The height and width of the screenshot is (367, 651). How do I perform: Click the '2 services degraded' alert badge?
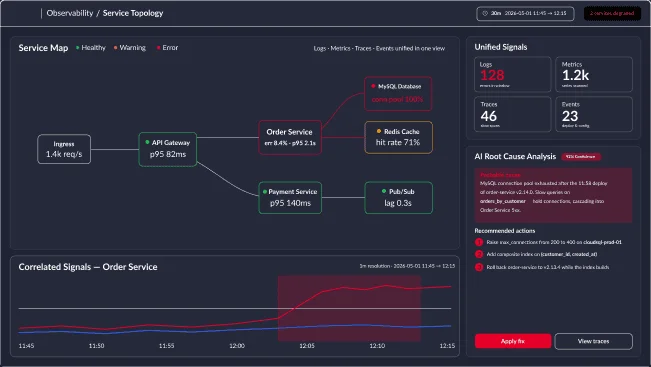pyautogui.click(x=612, y=13)
